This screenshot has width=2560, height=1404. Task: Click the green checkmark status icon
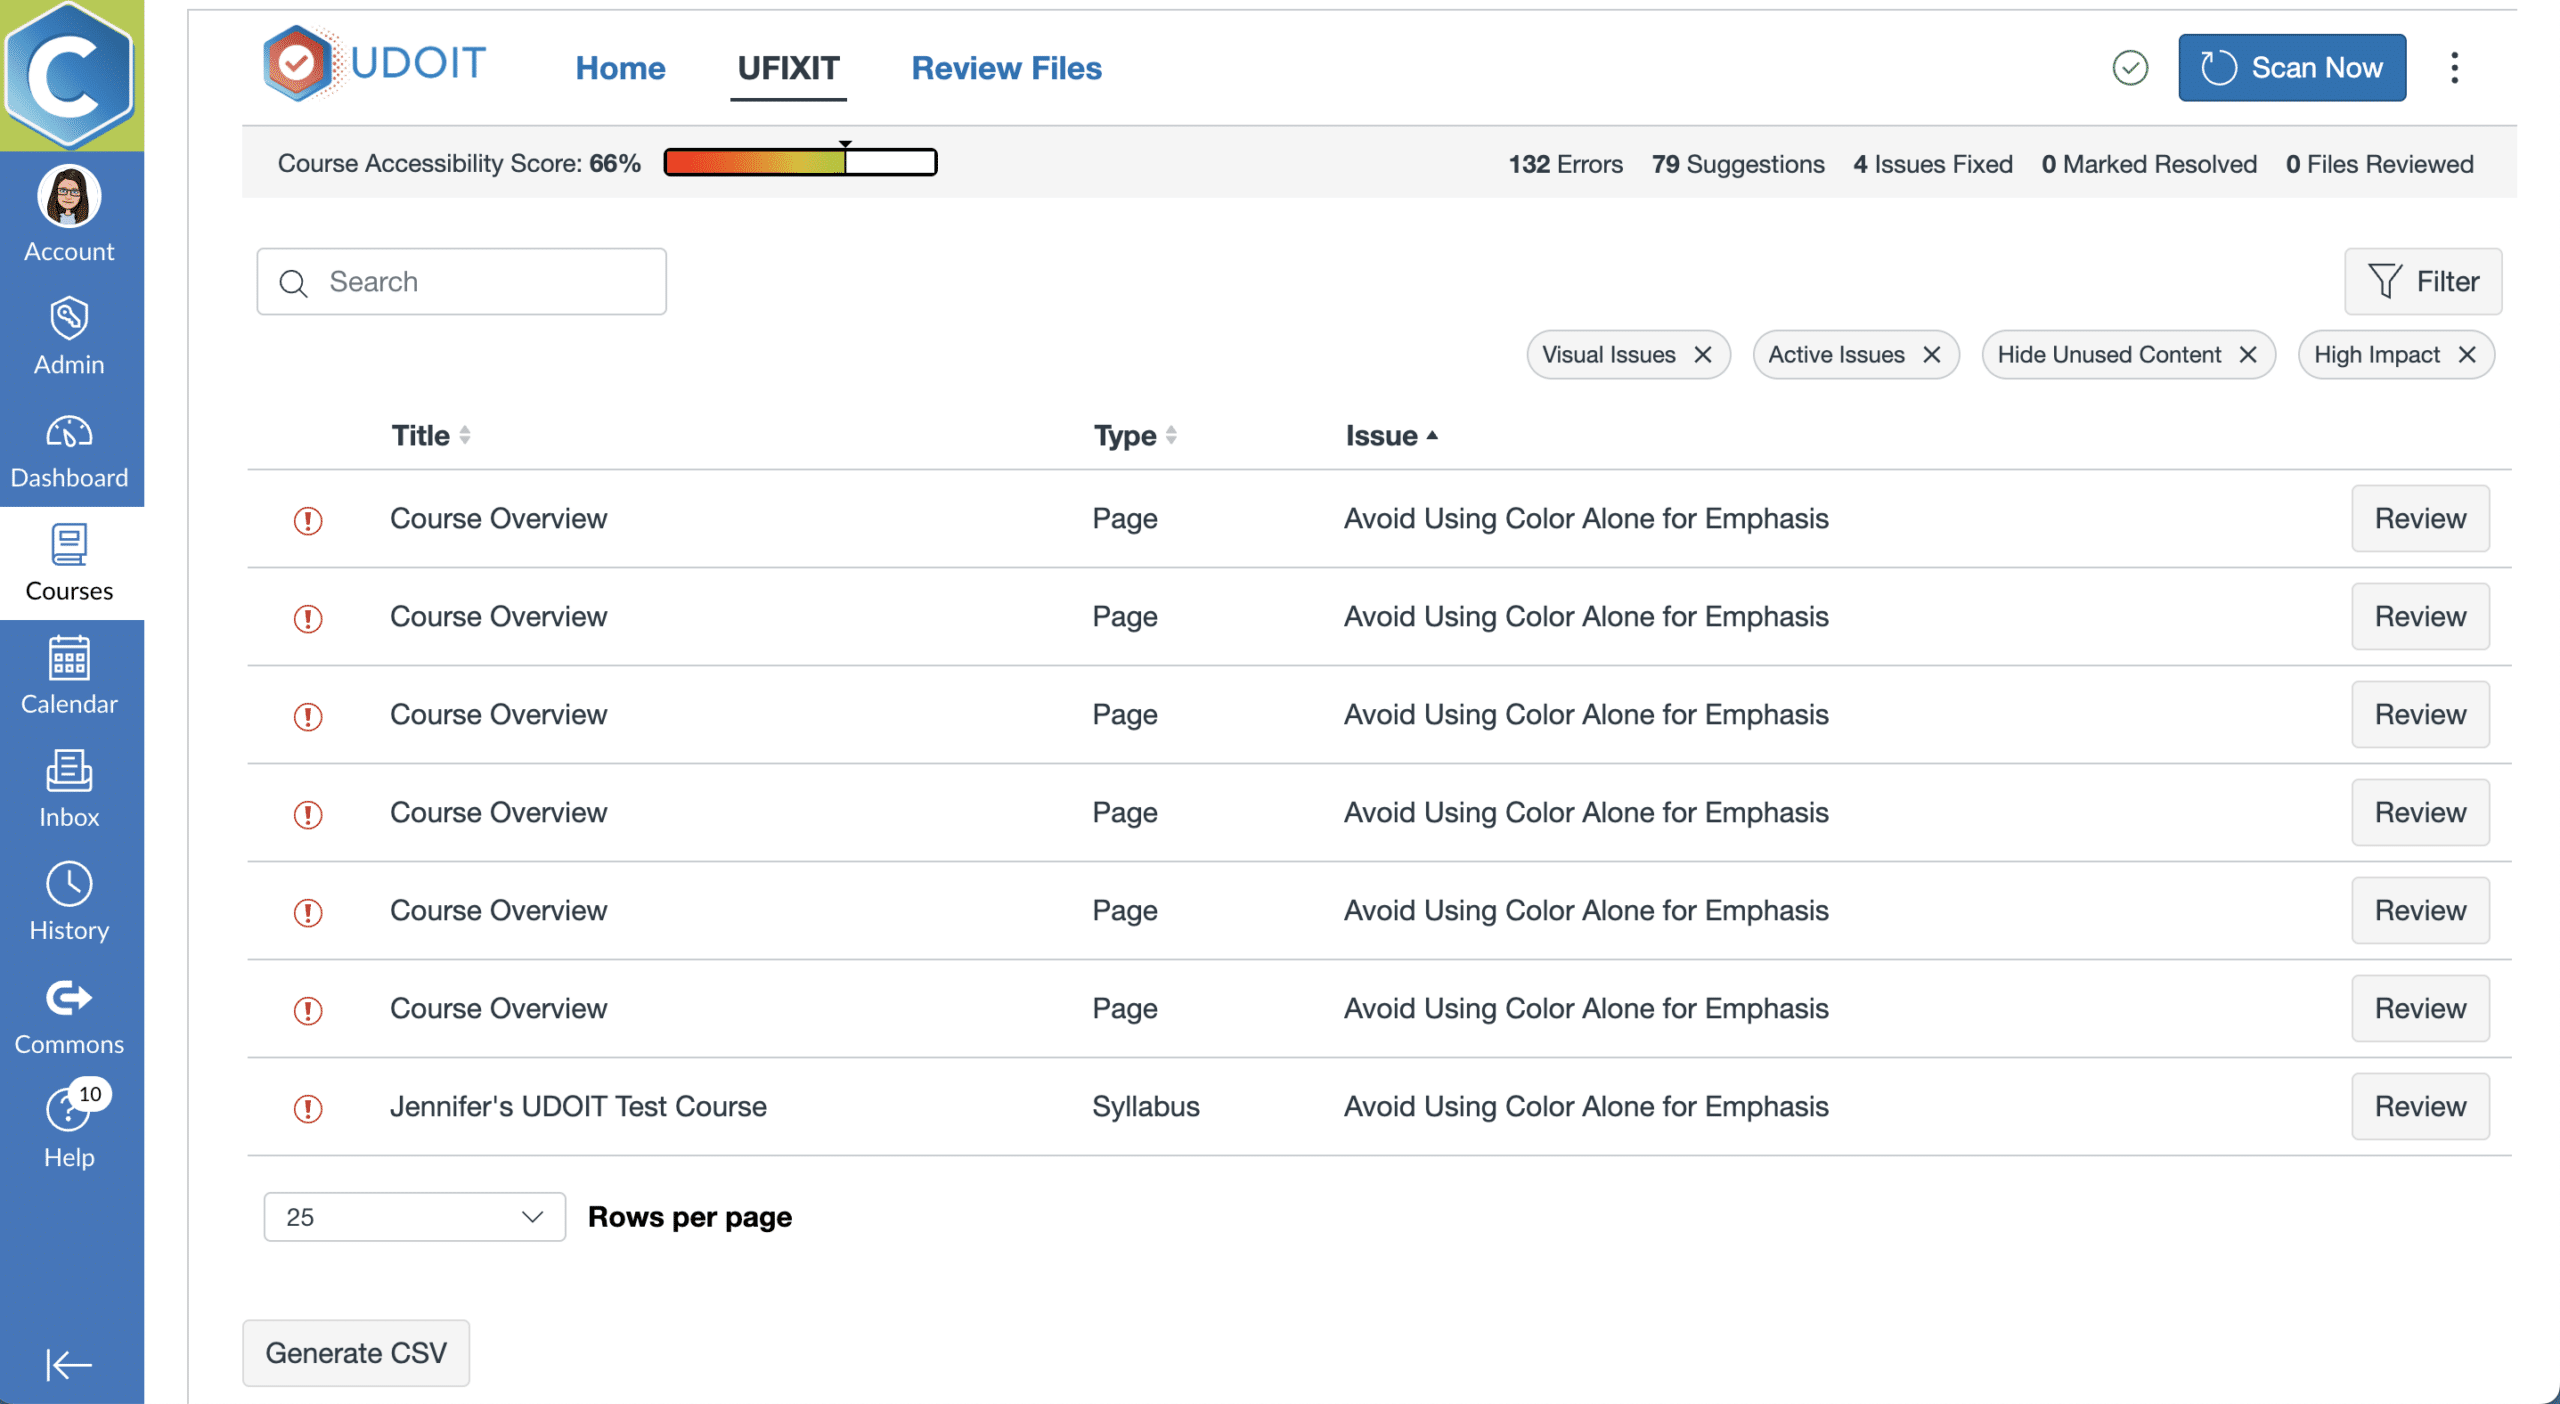tap(2129, 67)
